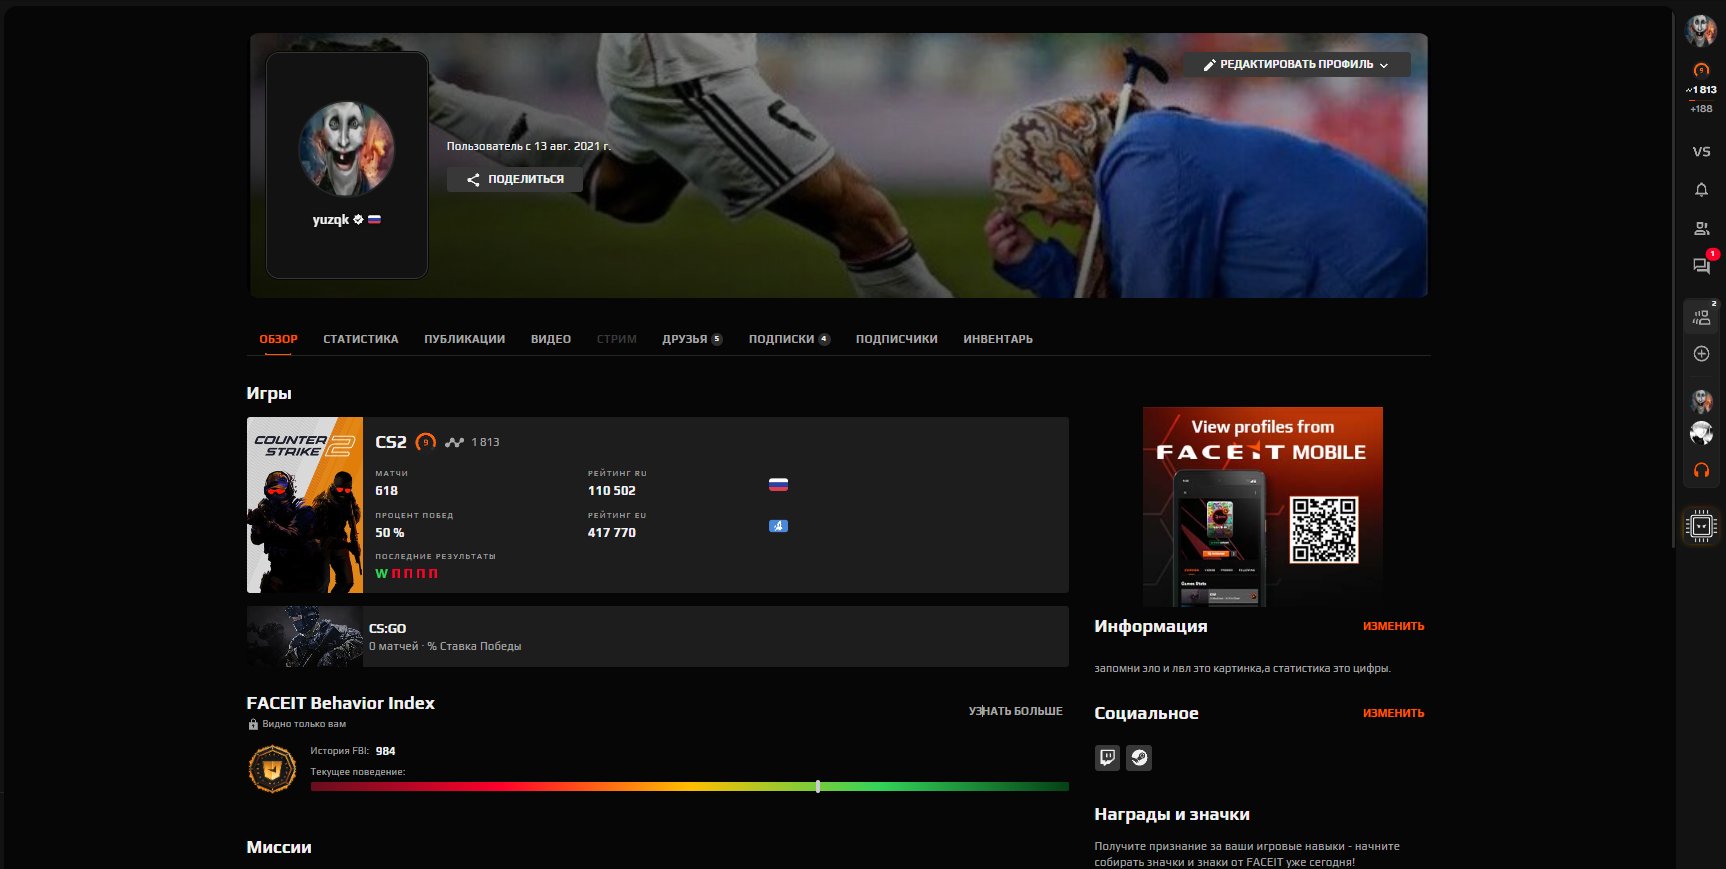This screenshot has width=1726, height=869.
Task: Expand the Редактировать профиль dropdown
Action: point(1296,65)
